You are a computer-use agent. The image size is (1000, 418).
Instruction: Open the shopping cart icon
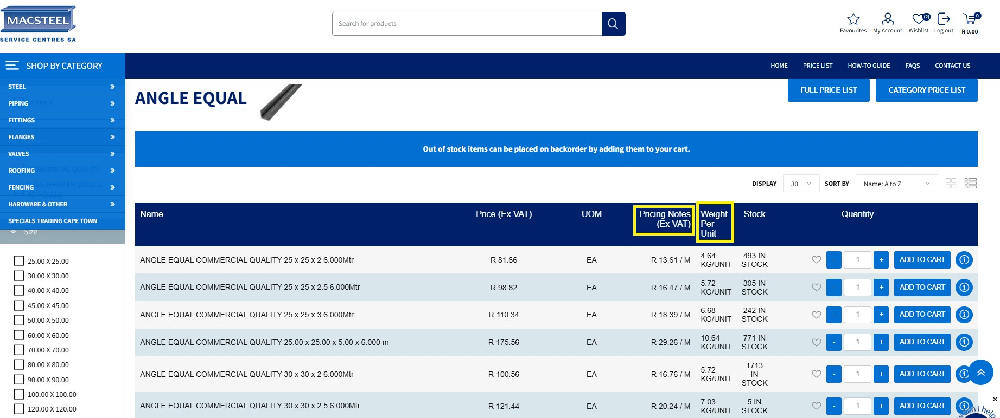click(x=969, y=19)
